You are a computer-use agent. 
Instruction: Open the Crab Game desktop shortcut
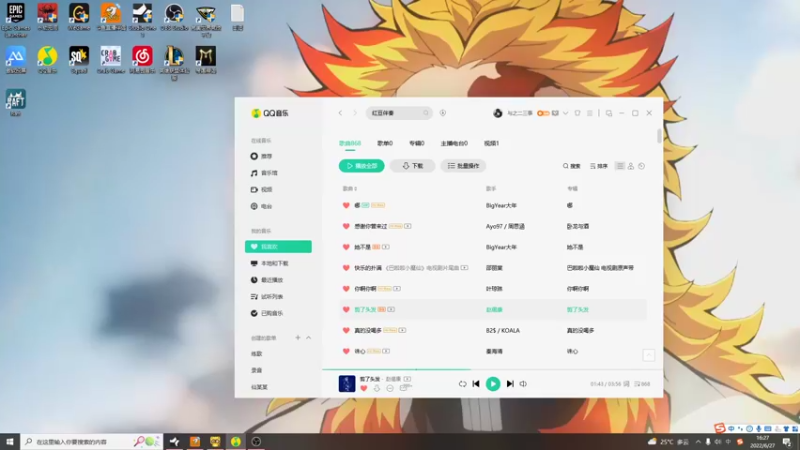click(111, 59)
